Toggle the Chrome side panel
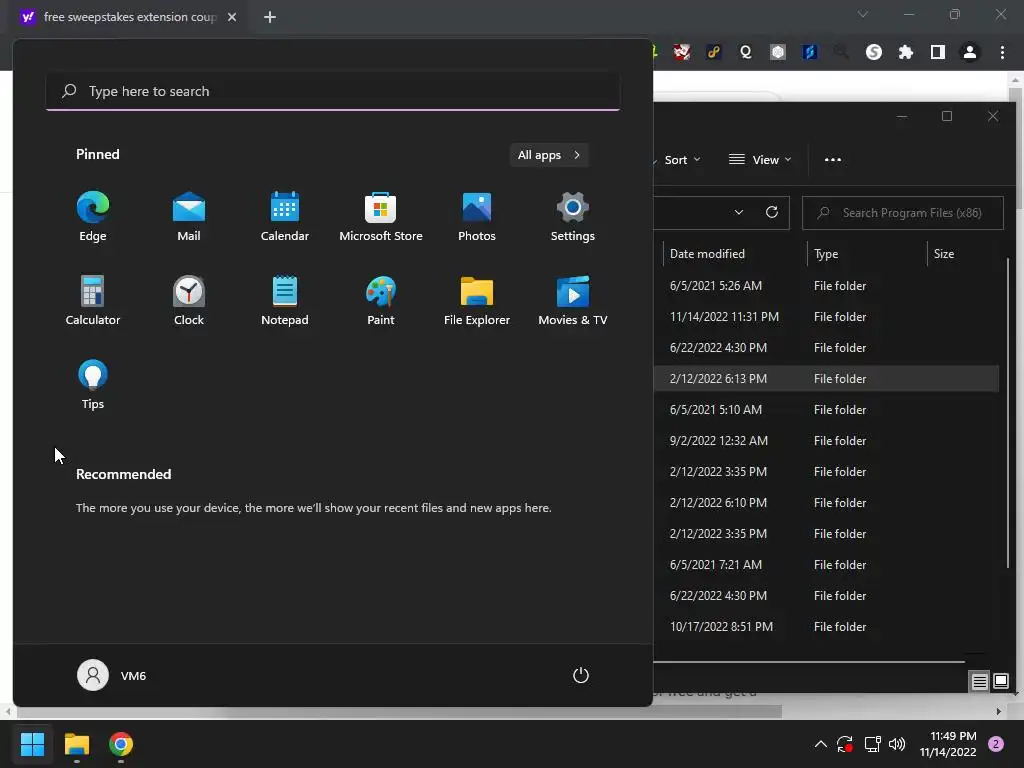 pyautogui.click(x=938, y=52)
